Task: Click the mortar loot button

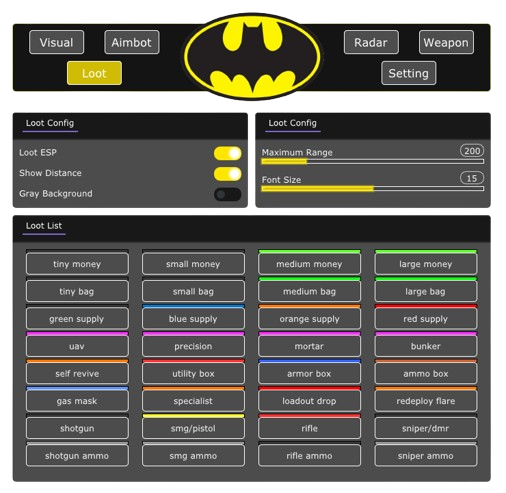Action: click(x=309, y=346)
